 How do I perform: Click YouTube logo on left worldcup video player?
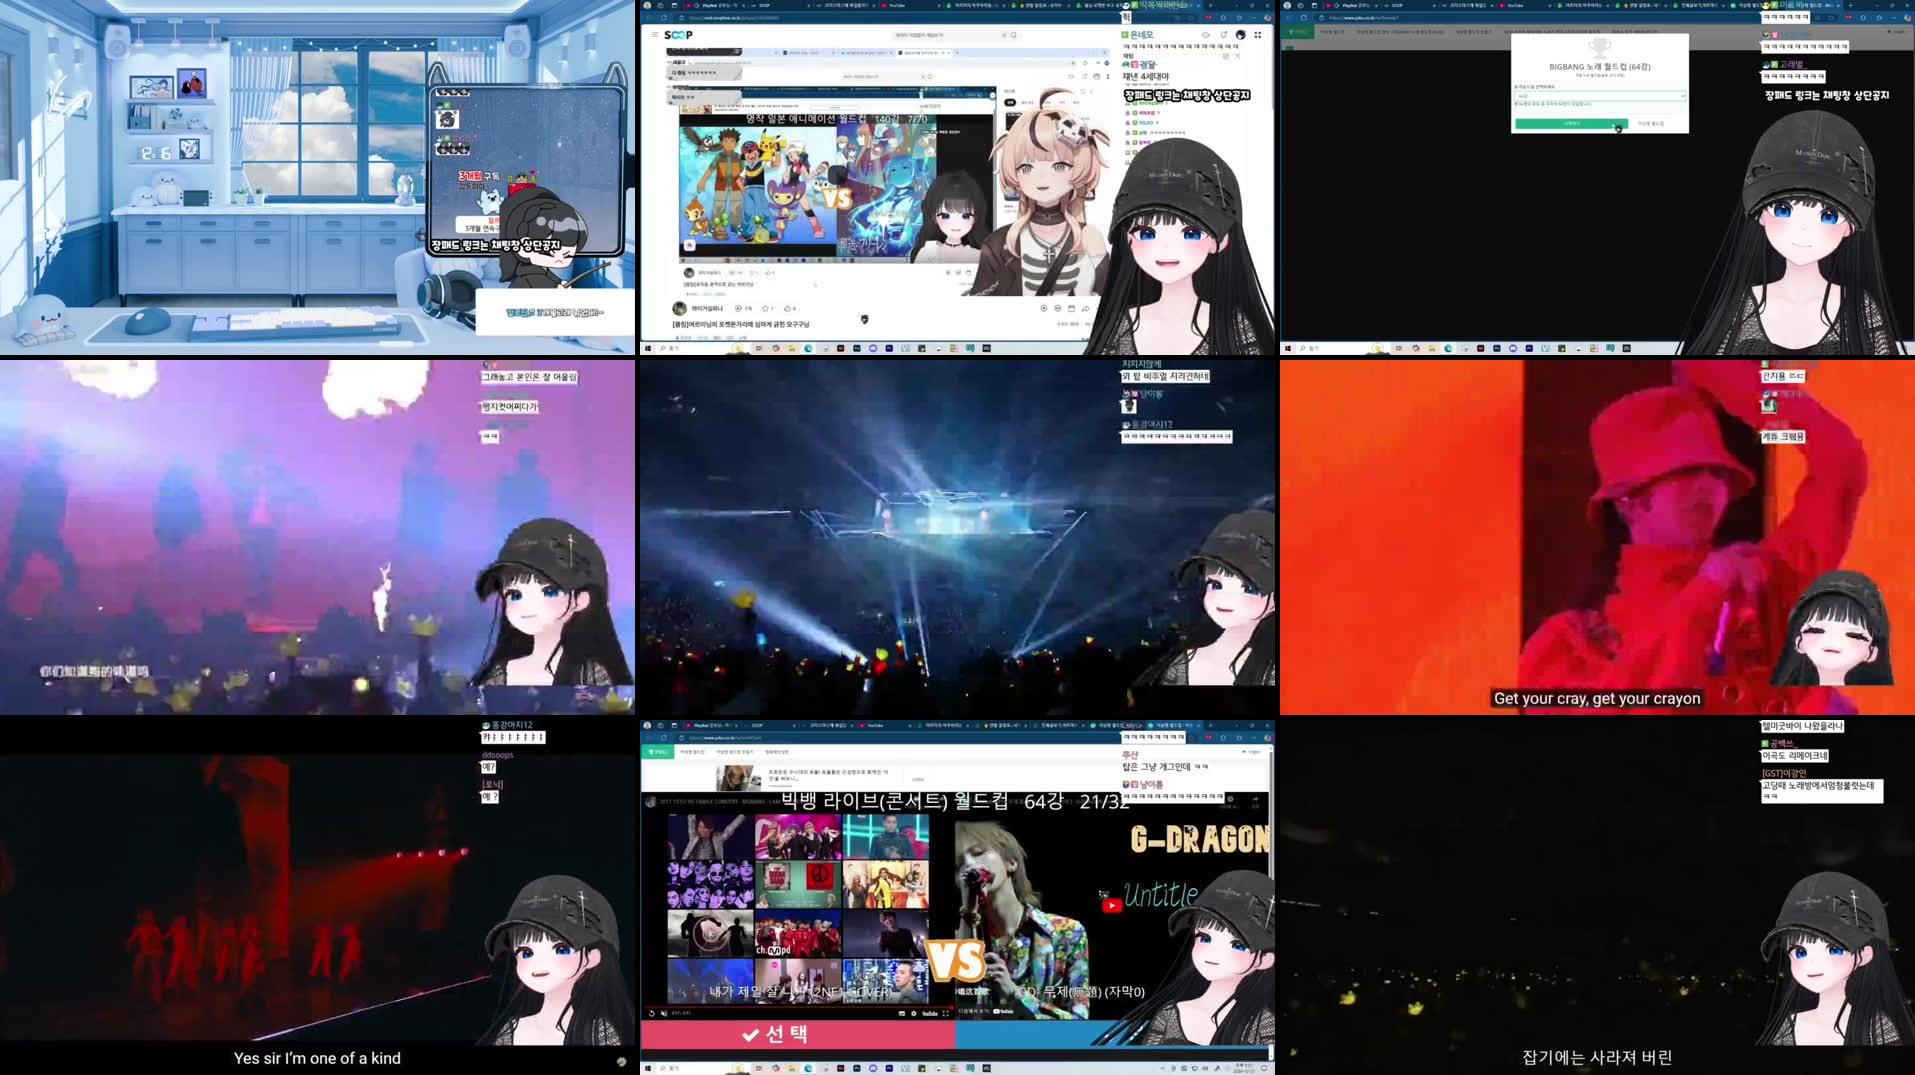930,1013
